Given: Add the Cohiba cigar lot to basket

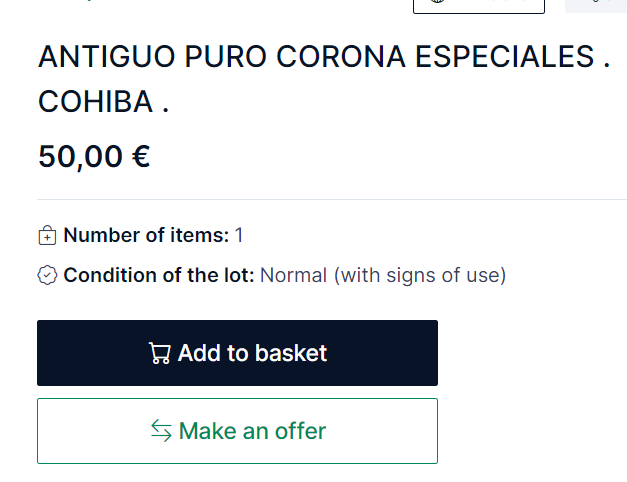Looking at the screenshot, I should click(238, 353).
